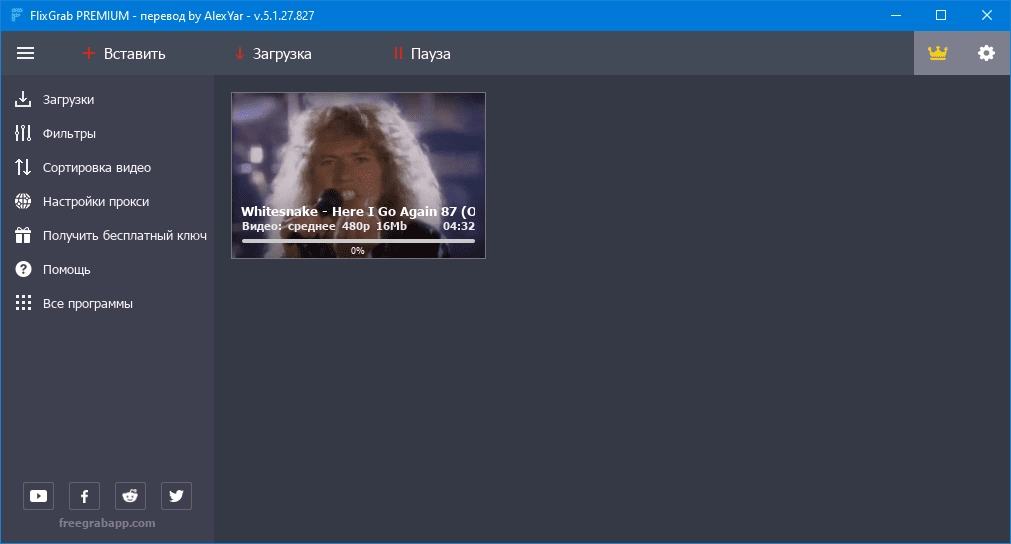This screenshot has height=544, width=1011.
Task: Minimize the FlixGrab window
Action: point(896,15)
